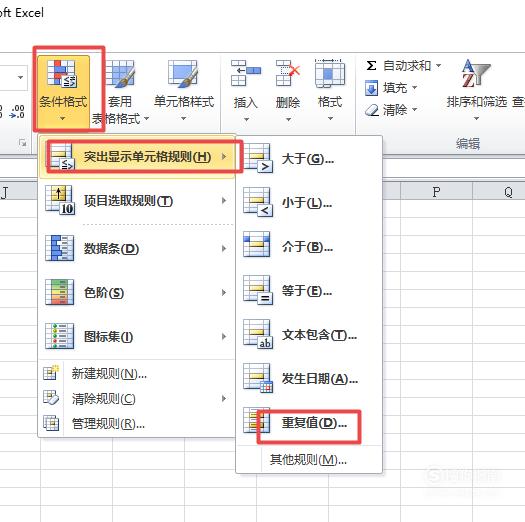525x522 pixels.
Task: Expand the 插入 dropdown arrow
Action: [x=246, y=119]
